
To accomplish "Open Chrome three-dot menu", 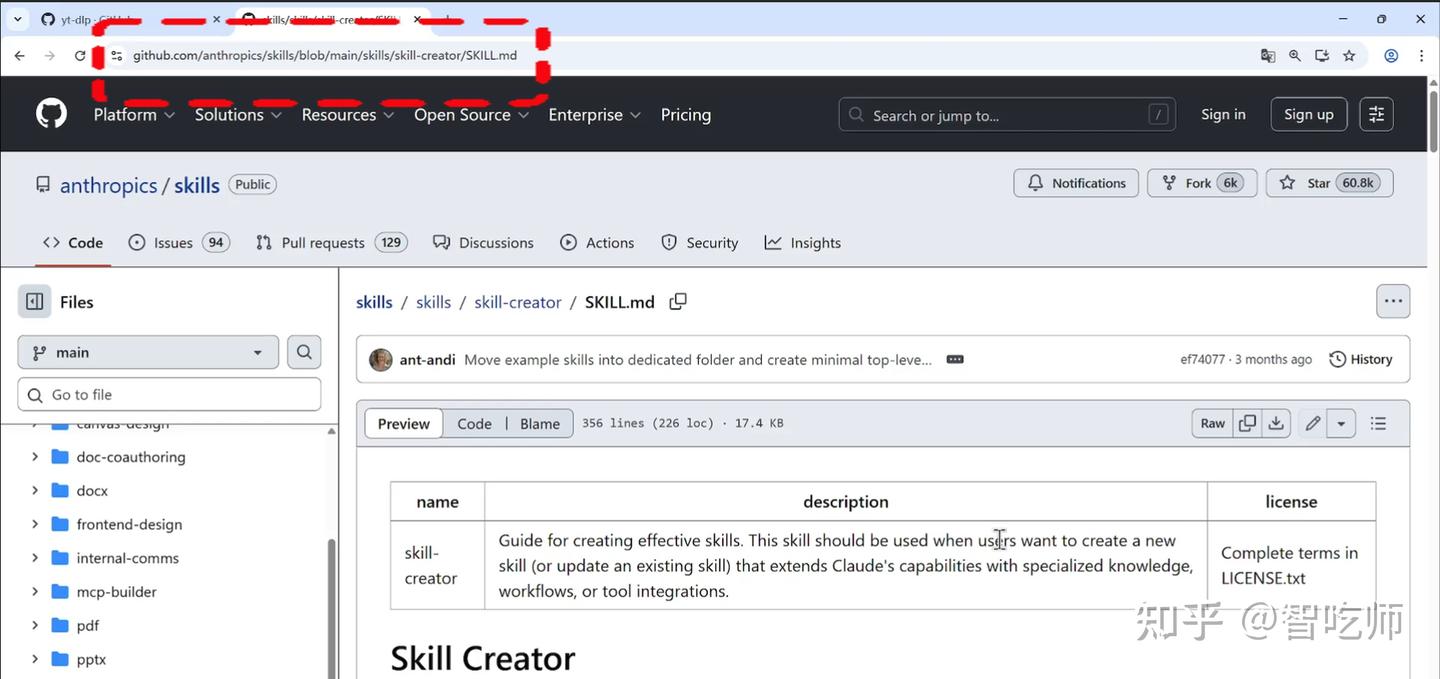I will (x=1421, y=56).
